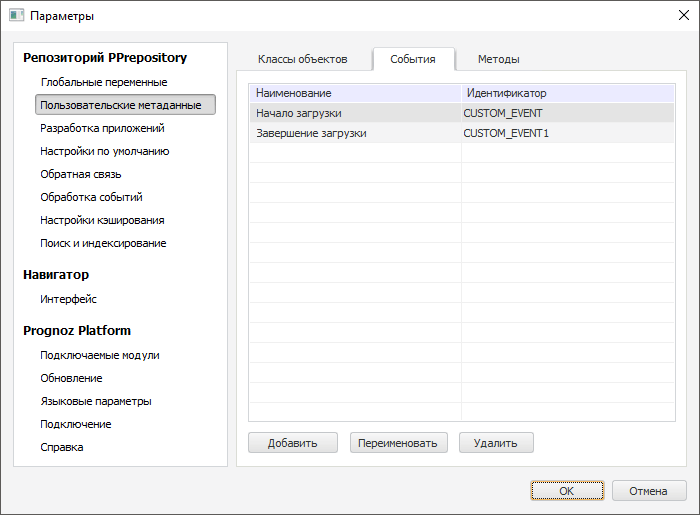Select Поиск и индексирование item

point(103,243)
